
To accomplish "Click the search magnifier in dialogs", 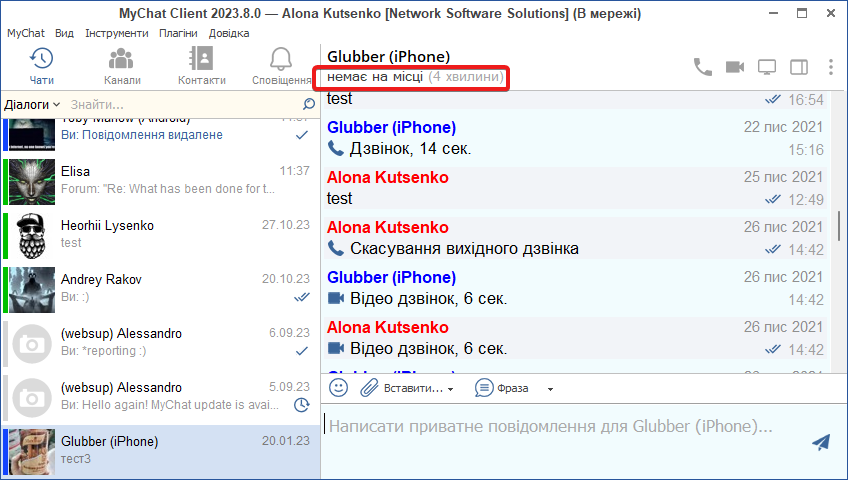I will click(309, 104).
